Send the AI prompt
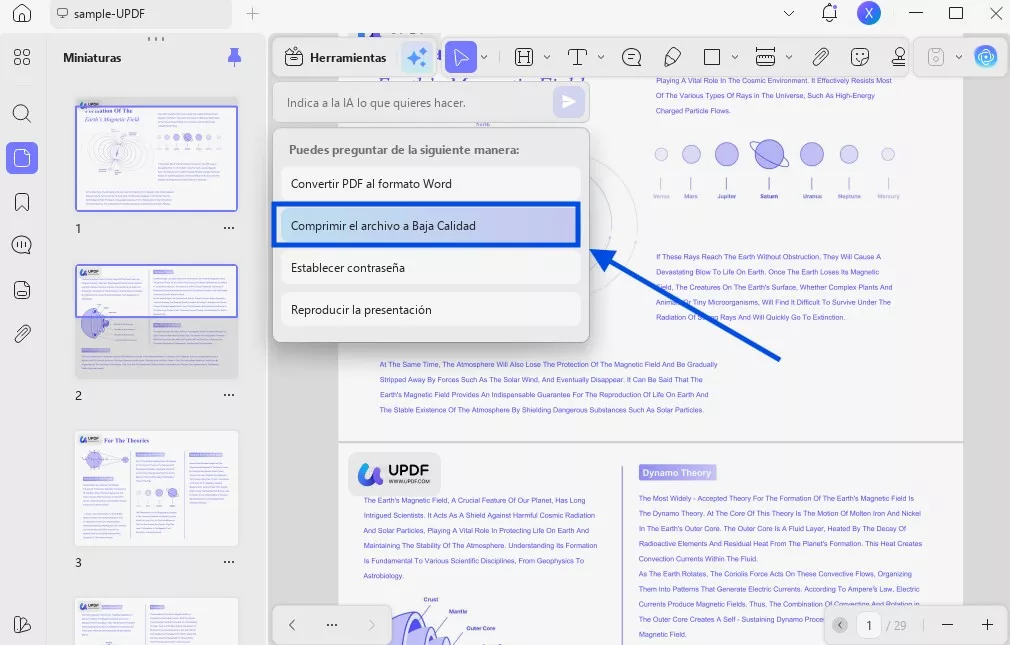Image resolution: width=1010 pixels, height=645 pixels. (x=569, y=102)
